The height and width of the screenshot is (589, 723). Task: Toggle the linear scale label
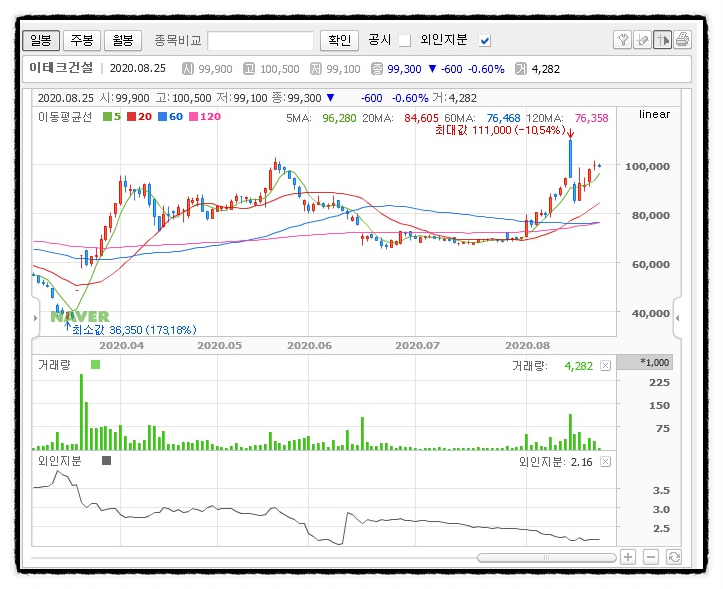point(654,114)
